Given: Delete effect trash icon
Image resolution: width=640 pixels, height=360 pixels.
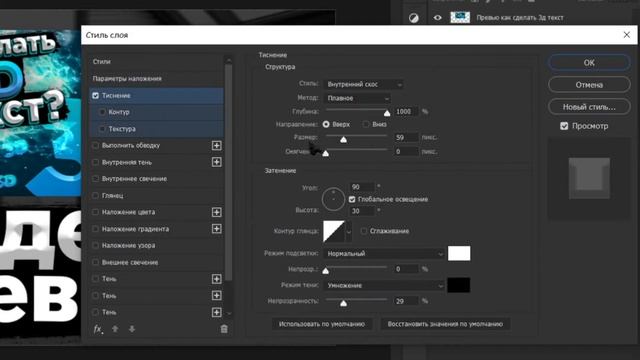Looking at the screenshot, I should pyautogui.click(x=224, y=329).
